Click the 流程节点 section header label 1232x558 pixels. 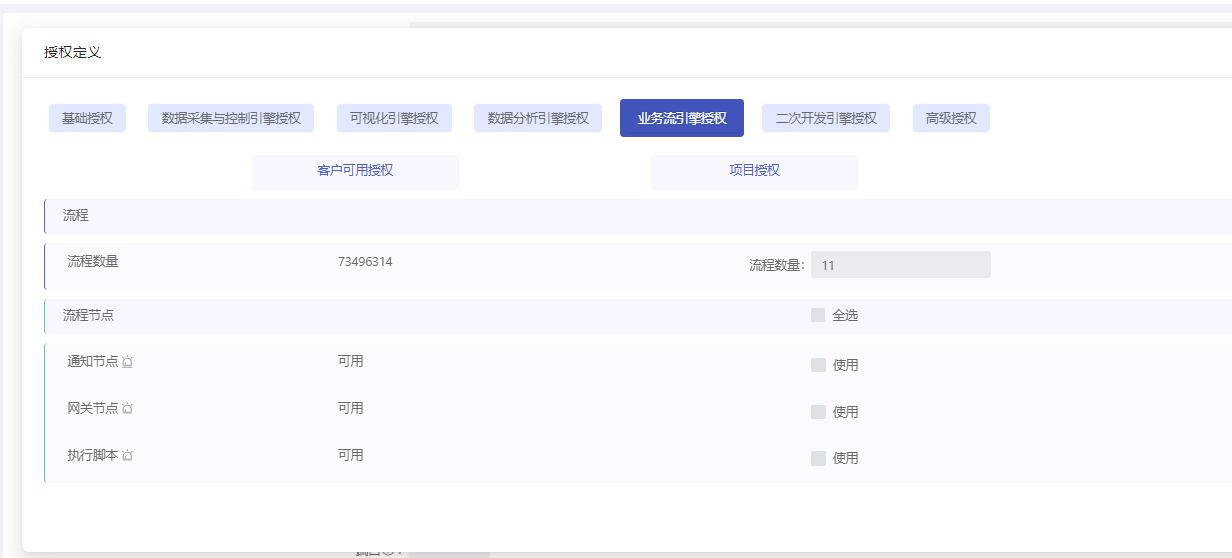88,315
